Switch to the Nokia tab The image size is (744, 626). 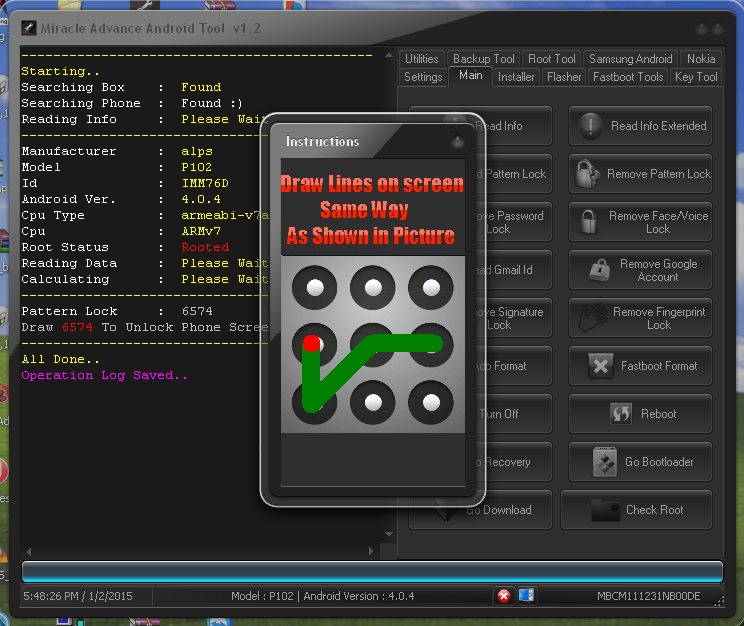pyautogui.click(x=701, y=59)
